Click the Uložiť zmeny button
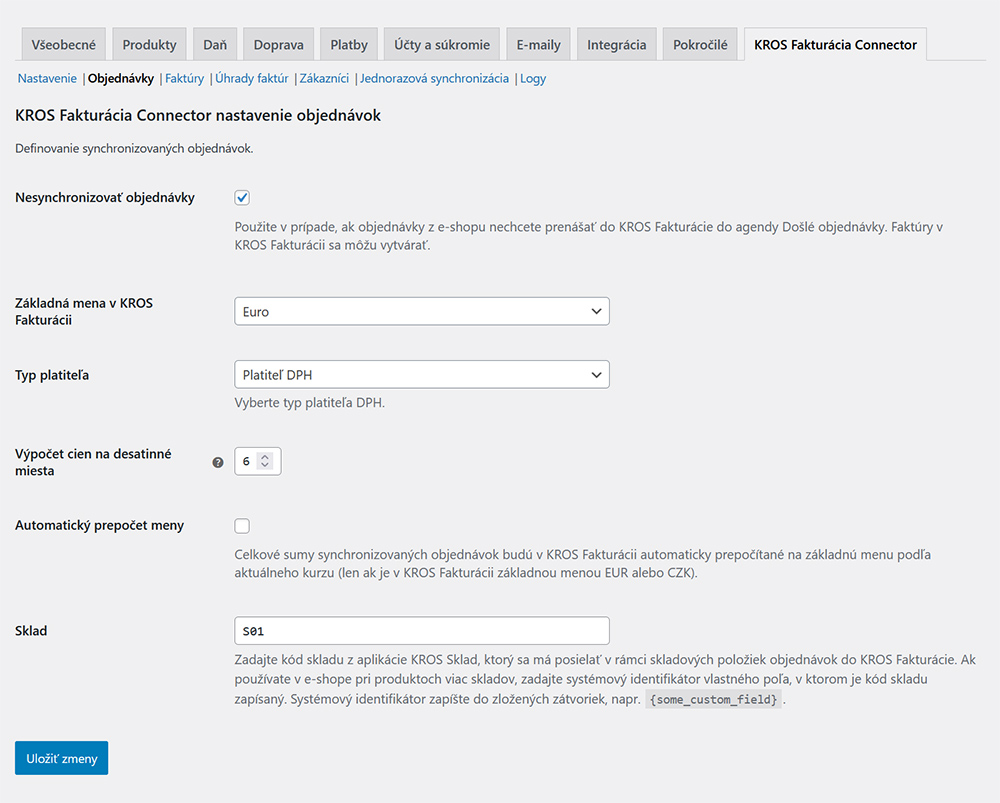 pos(61,758)
